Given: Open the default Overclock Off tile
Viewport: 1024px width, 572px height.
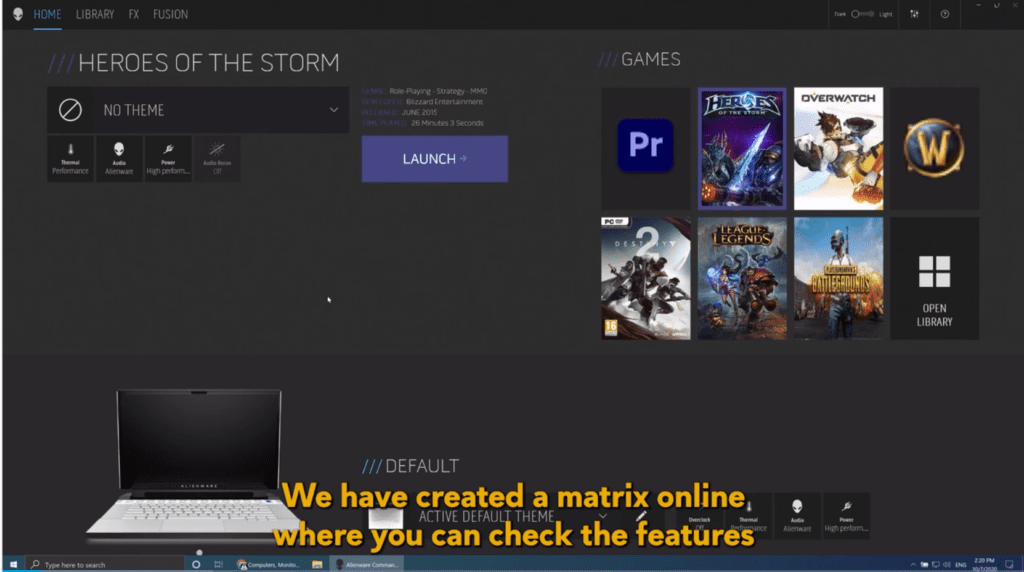Looking at the screenshot, I should (699, 515).
